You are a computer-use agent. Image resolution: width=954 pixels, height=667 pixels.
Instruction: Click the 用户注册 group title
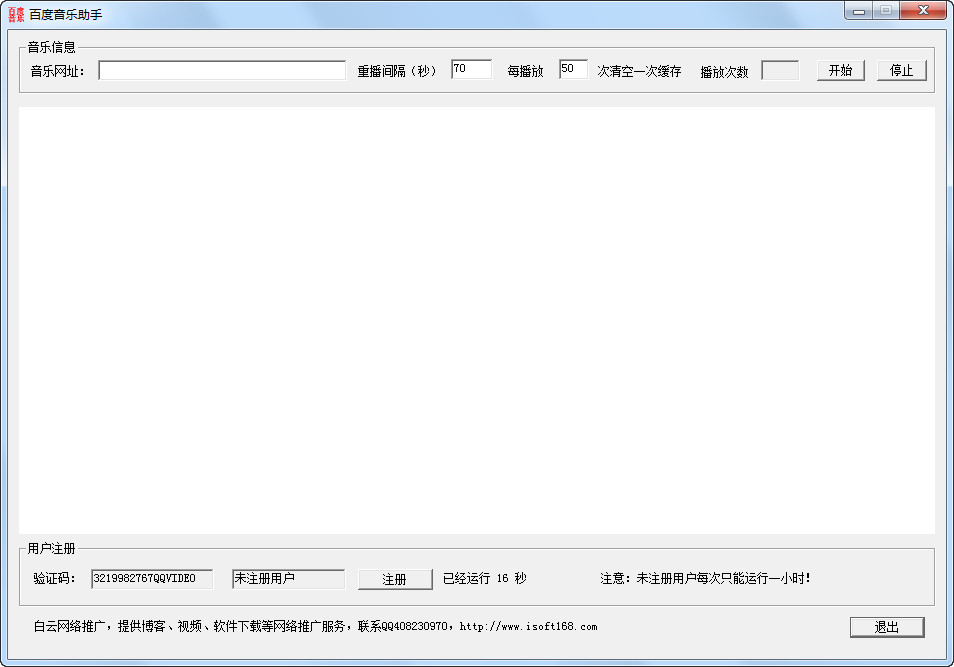(51, 548)
